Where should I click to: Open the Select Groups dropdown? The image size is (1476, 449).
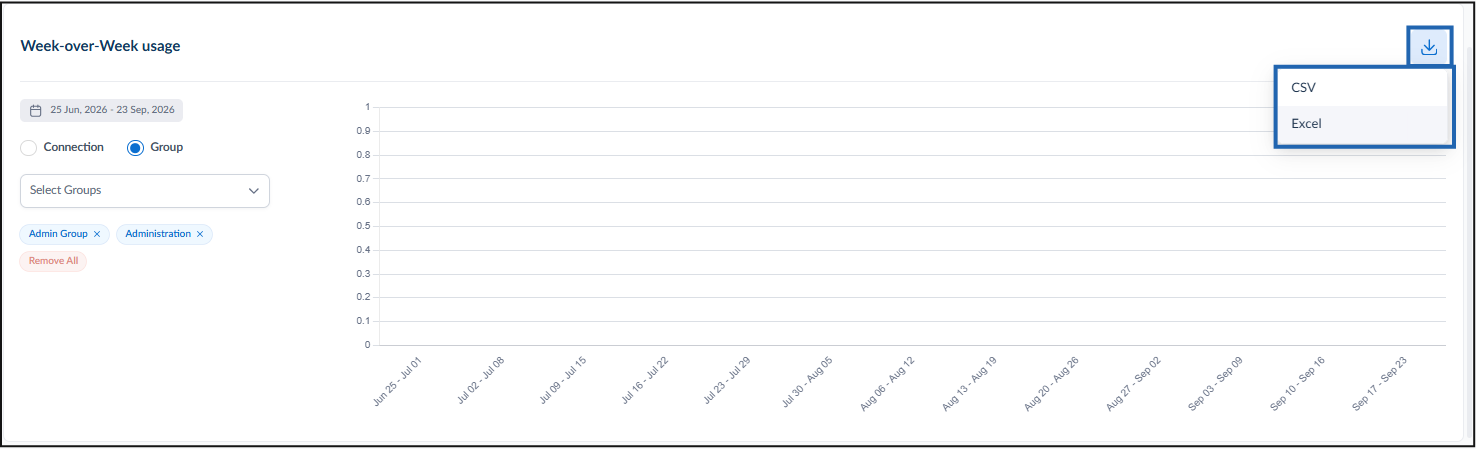click(145, 191)
